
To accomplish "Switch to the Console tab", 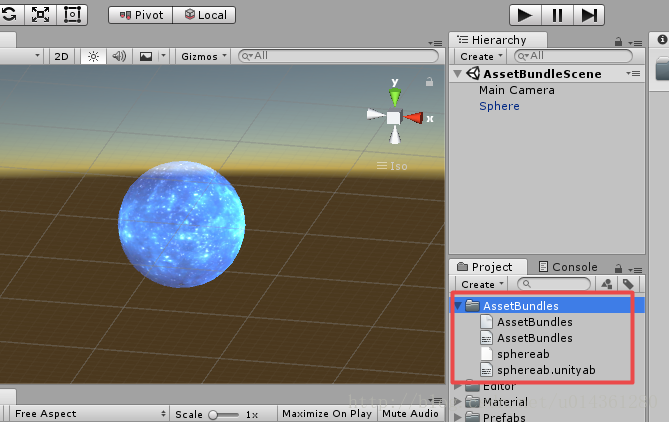I will coord(568,267).
